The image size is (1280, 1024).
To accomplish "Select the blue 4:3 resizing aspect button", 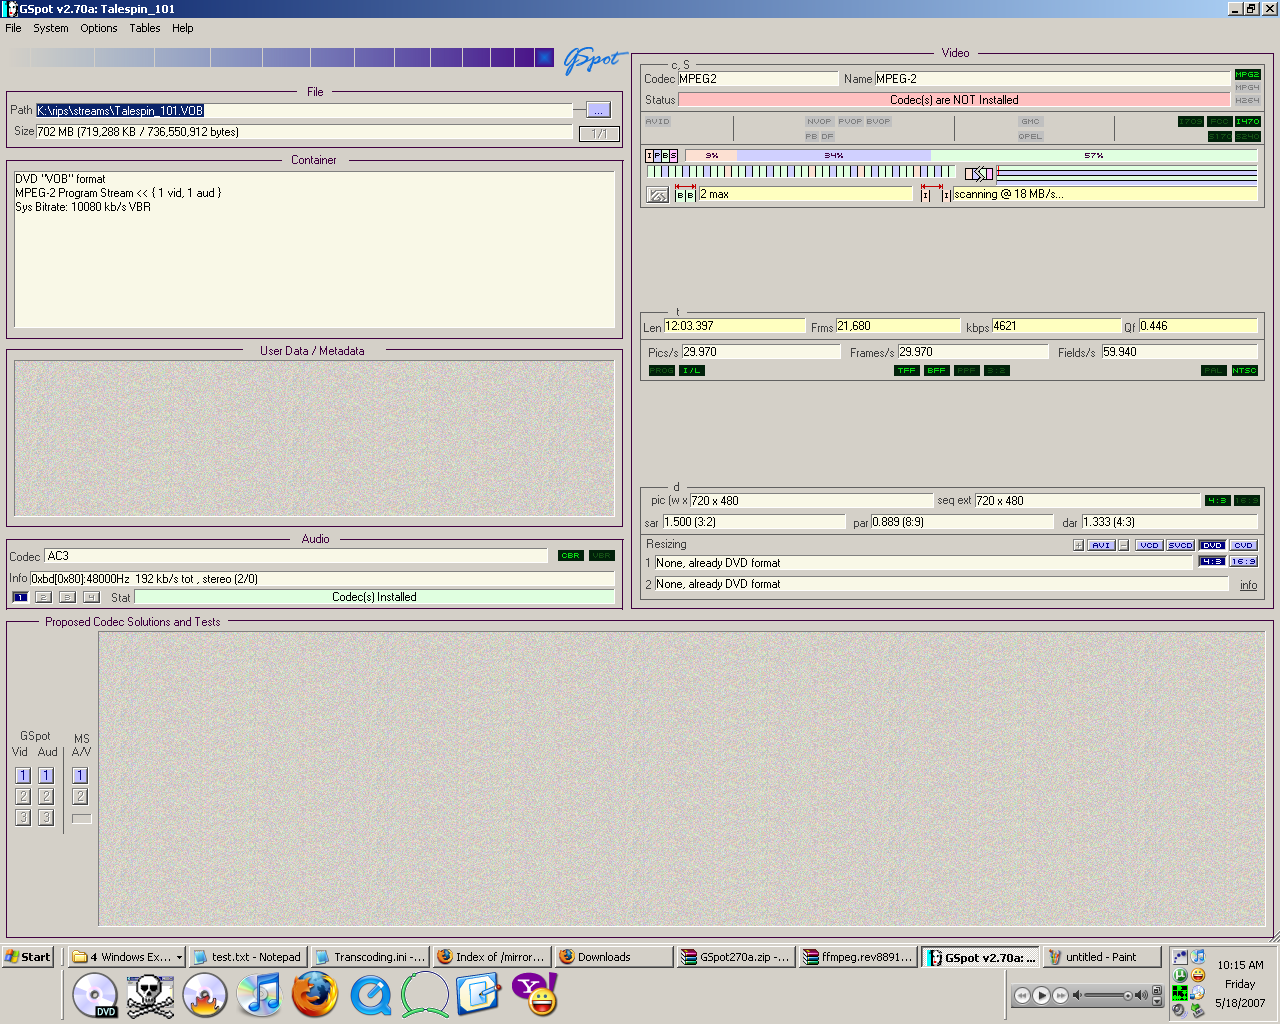I will [x=1212, y=561].
